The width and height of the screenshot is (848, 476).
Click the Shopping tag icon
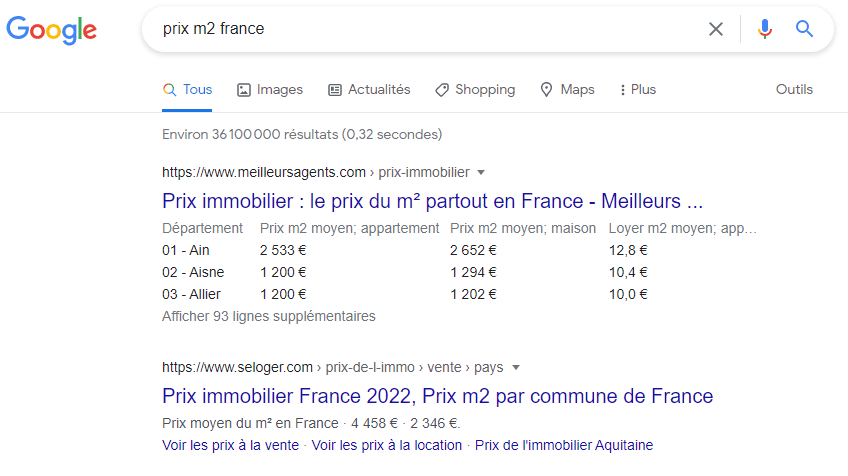[x=442, y=90]
